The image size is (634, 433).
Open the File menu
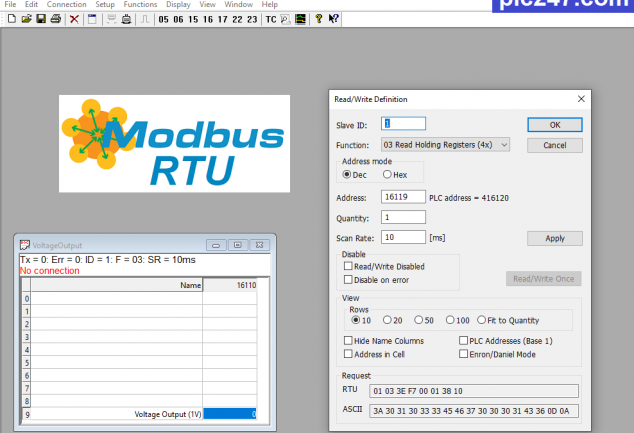10,4
